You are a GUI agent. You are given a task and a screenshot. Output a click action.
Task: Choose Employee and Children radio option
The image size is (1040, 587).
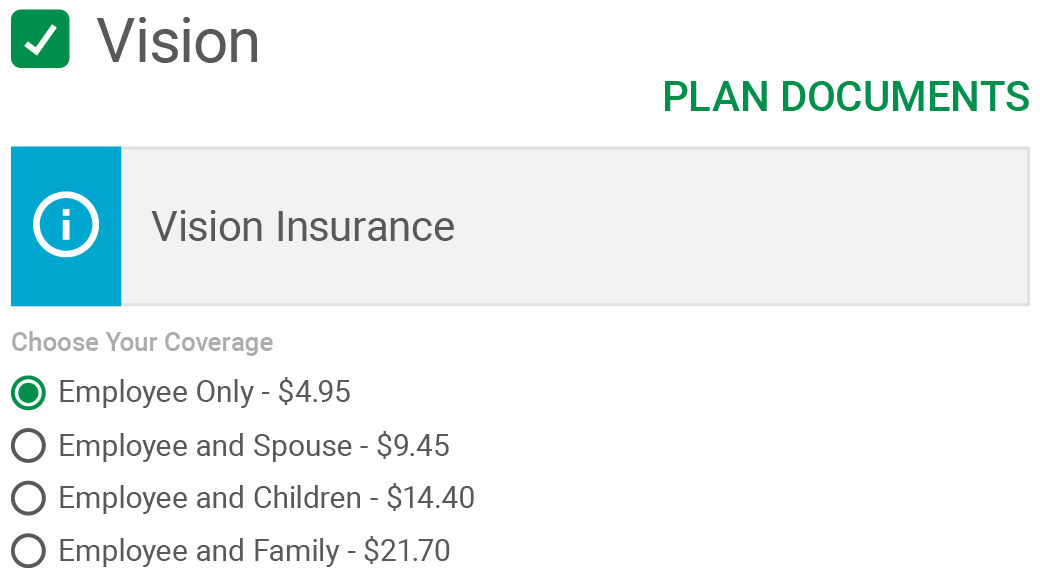click(29, 498)
